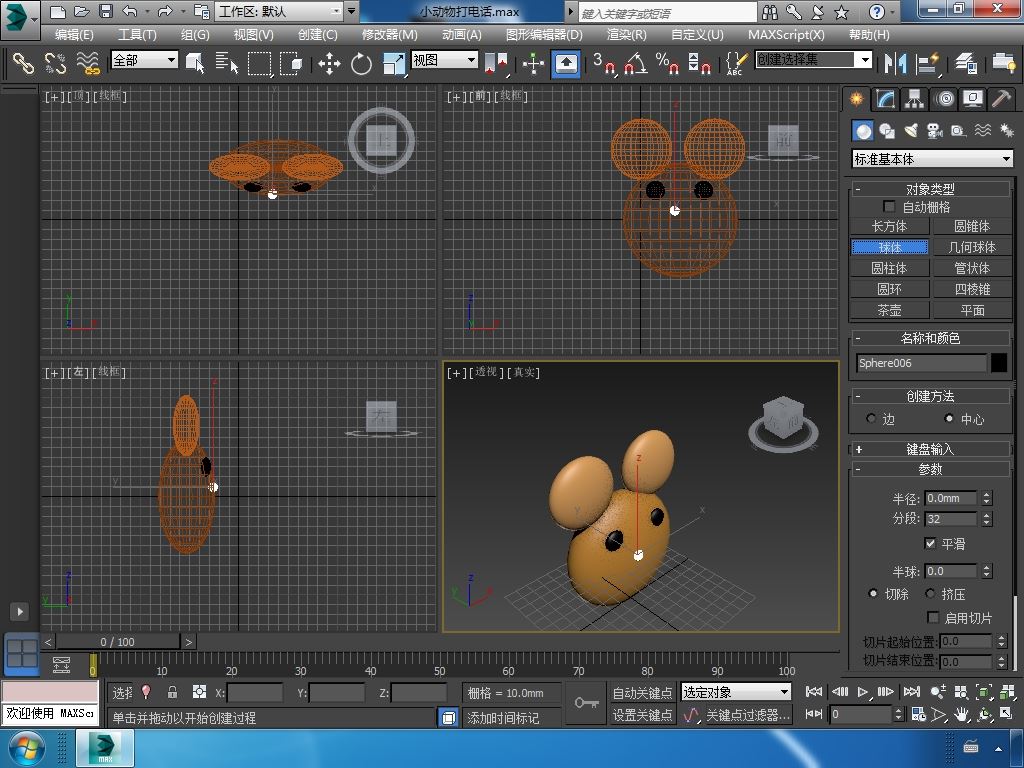The image size is (1024, 768).
Task: Open the black object color swatch
Action: click(999, 363)
